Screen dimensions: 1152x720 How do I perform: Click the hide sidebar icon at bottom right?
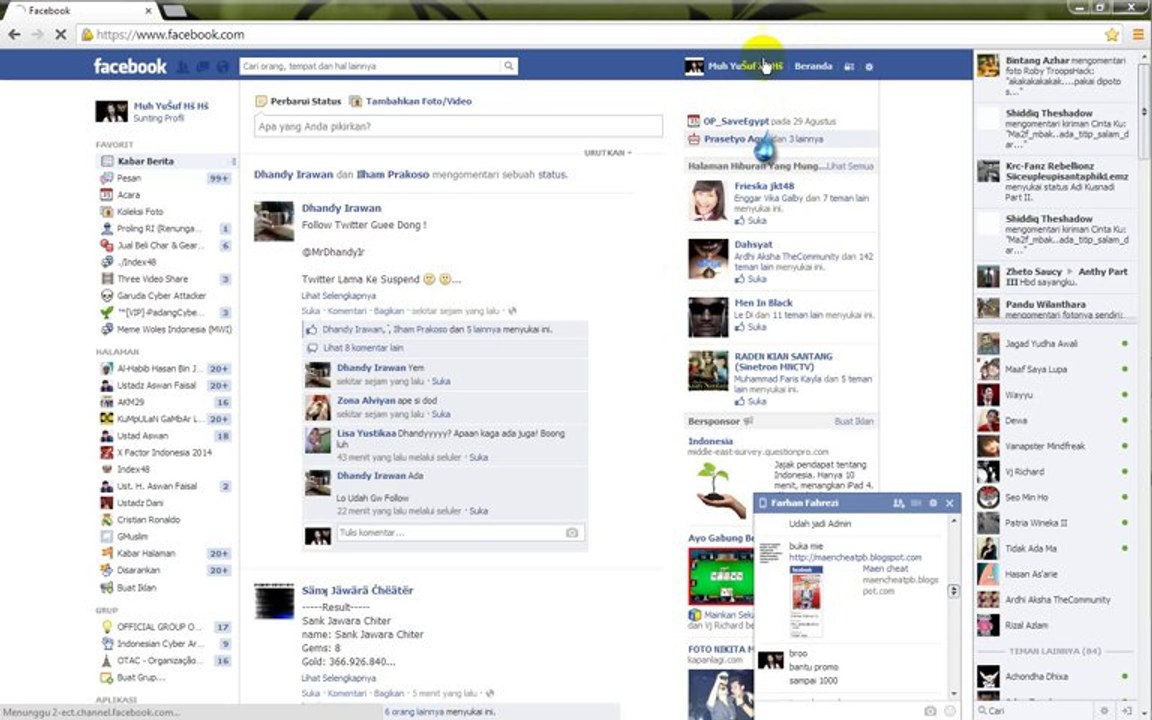pos(1128,711)
